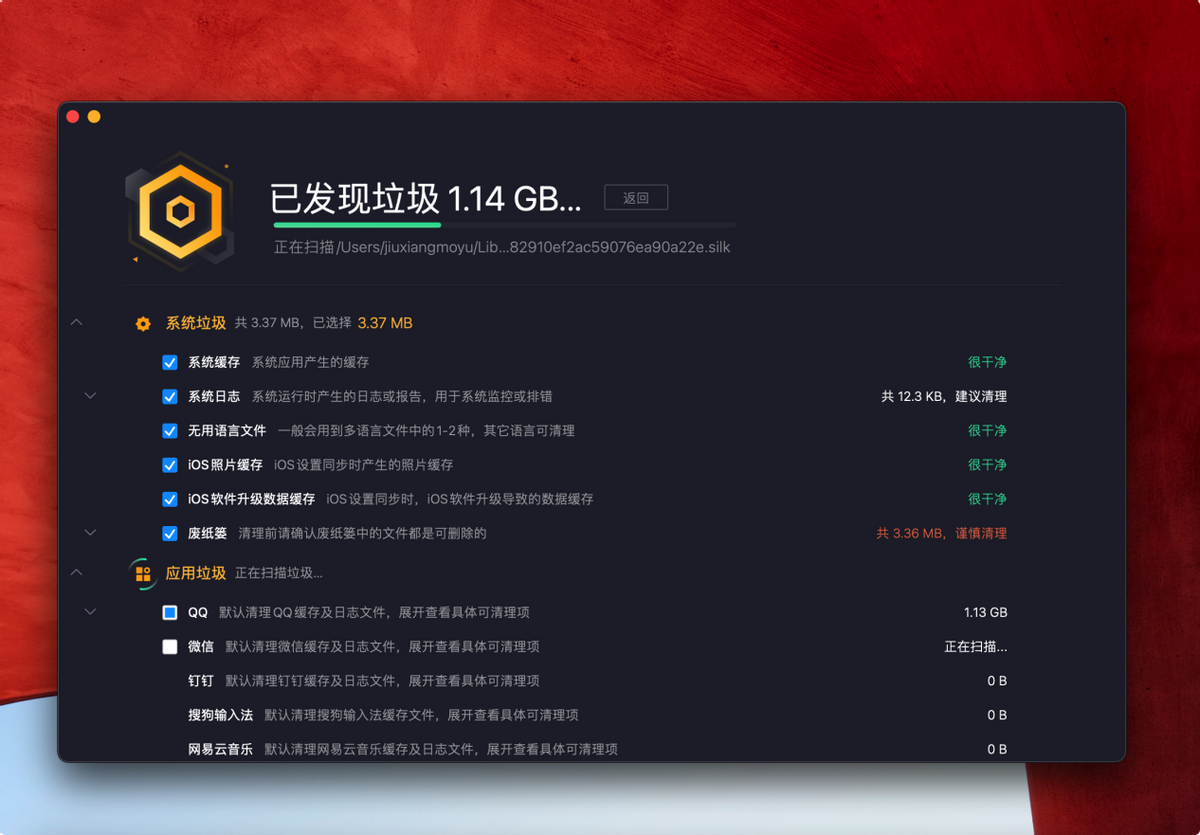1200x835 pixels.
Task: Click the 1.13 GB size in QQ row
Action: 986,612
